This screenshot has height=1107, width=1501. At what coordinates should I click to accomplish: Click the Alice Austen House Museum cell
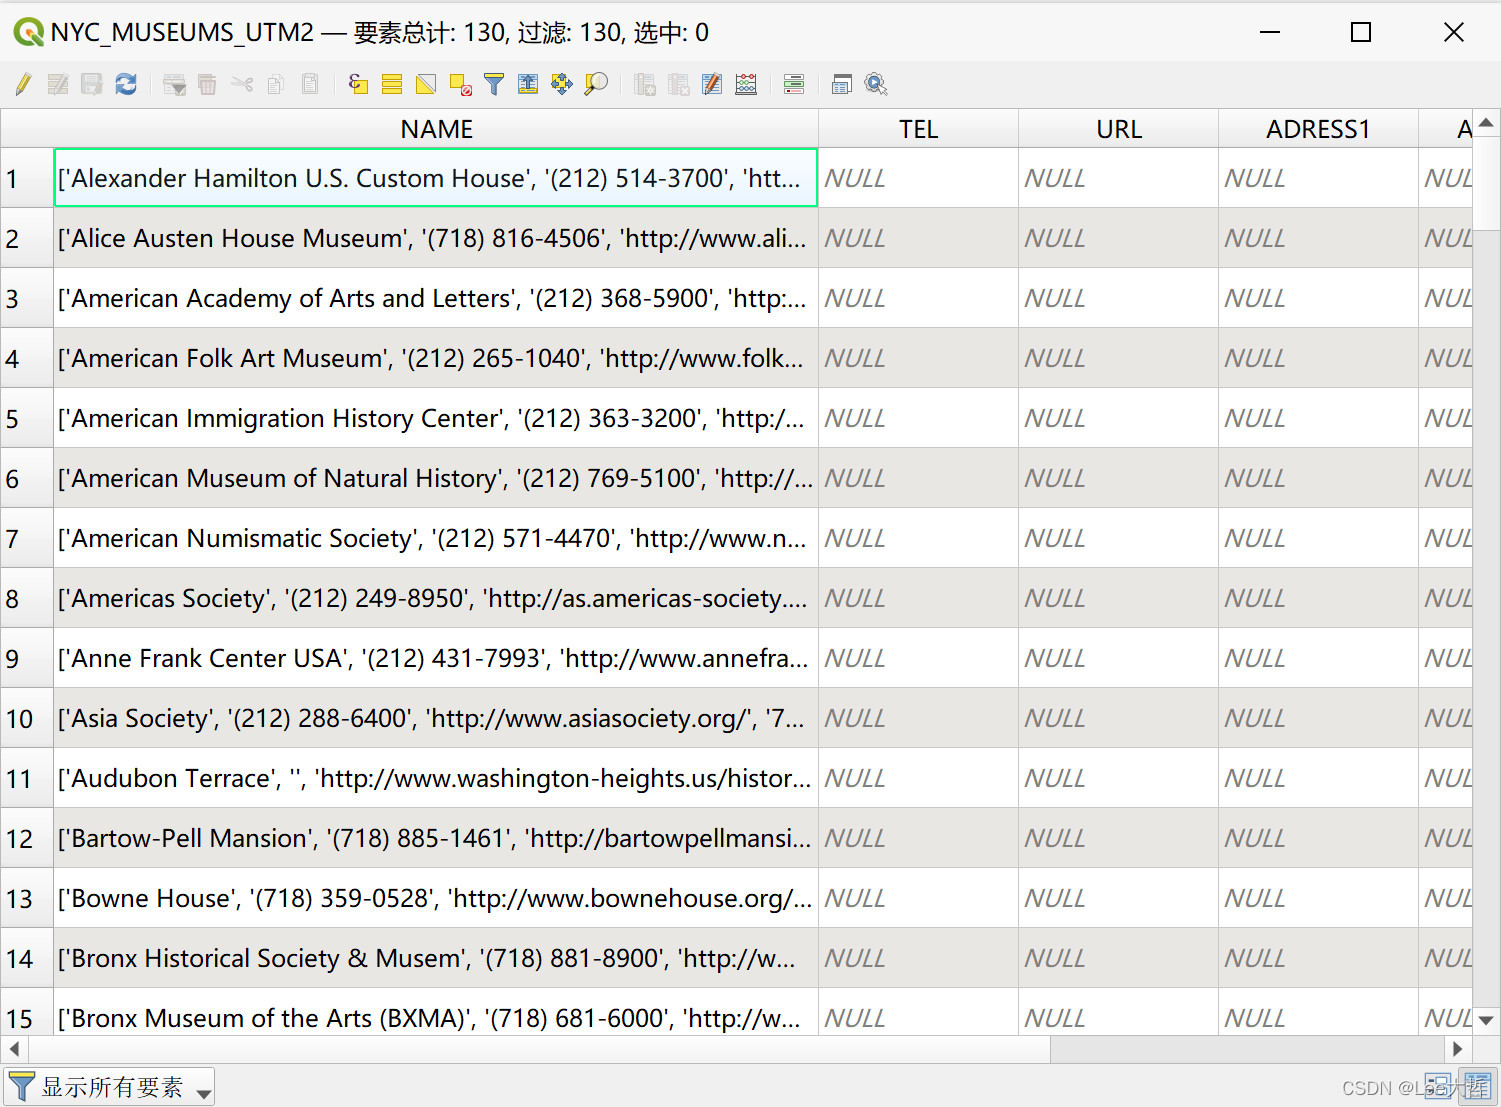436,238
